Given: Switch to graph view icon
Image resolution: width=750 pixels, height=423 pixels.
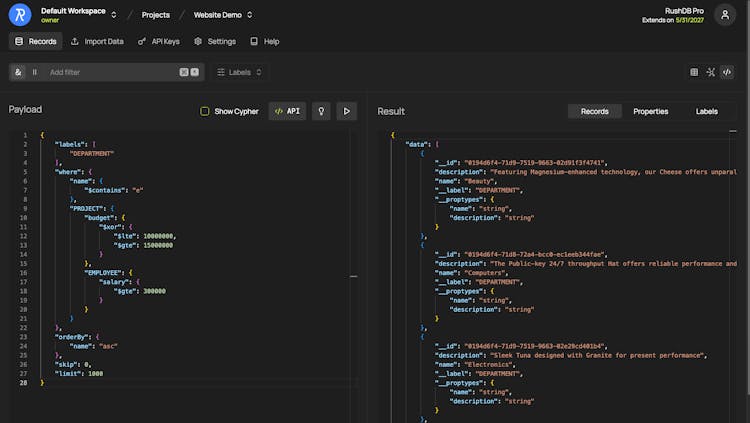Looking at the screenshot, I should coord(711,72).
